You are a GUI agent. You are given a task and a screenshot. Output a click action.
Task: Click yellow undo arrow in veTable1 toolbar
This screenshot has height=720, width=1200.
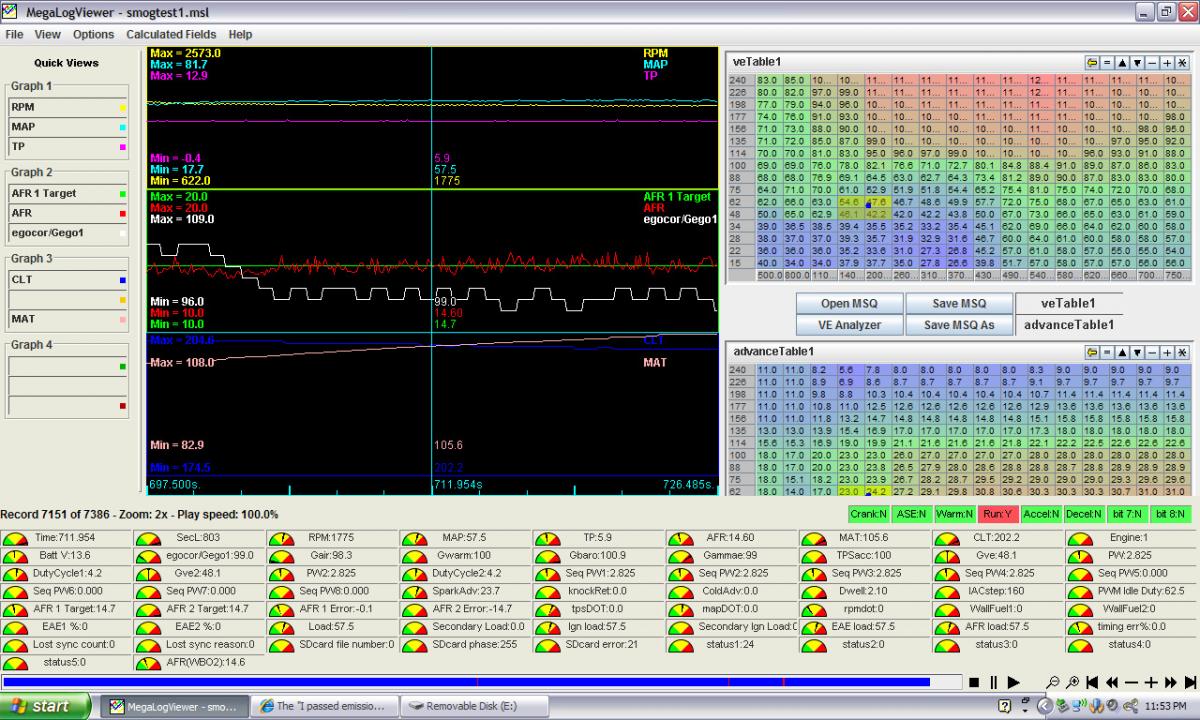pos(1091,62)
